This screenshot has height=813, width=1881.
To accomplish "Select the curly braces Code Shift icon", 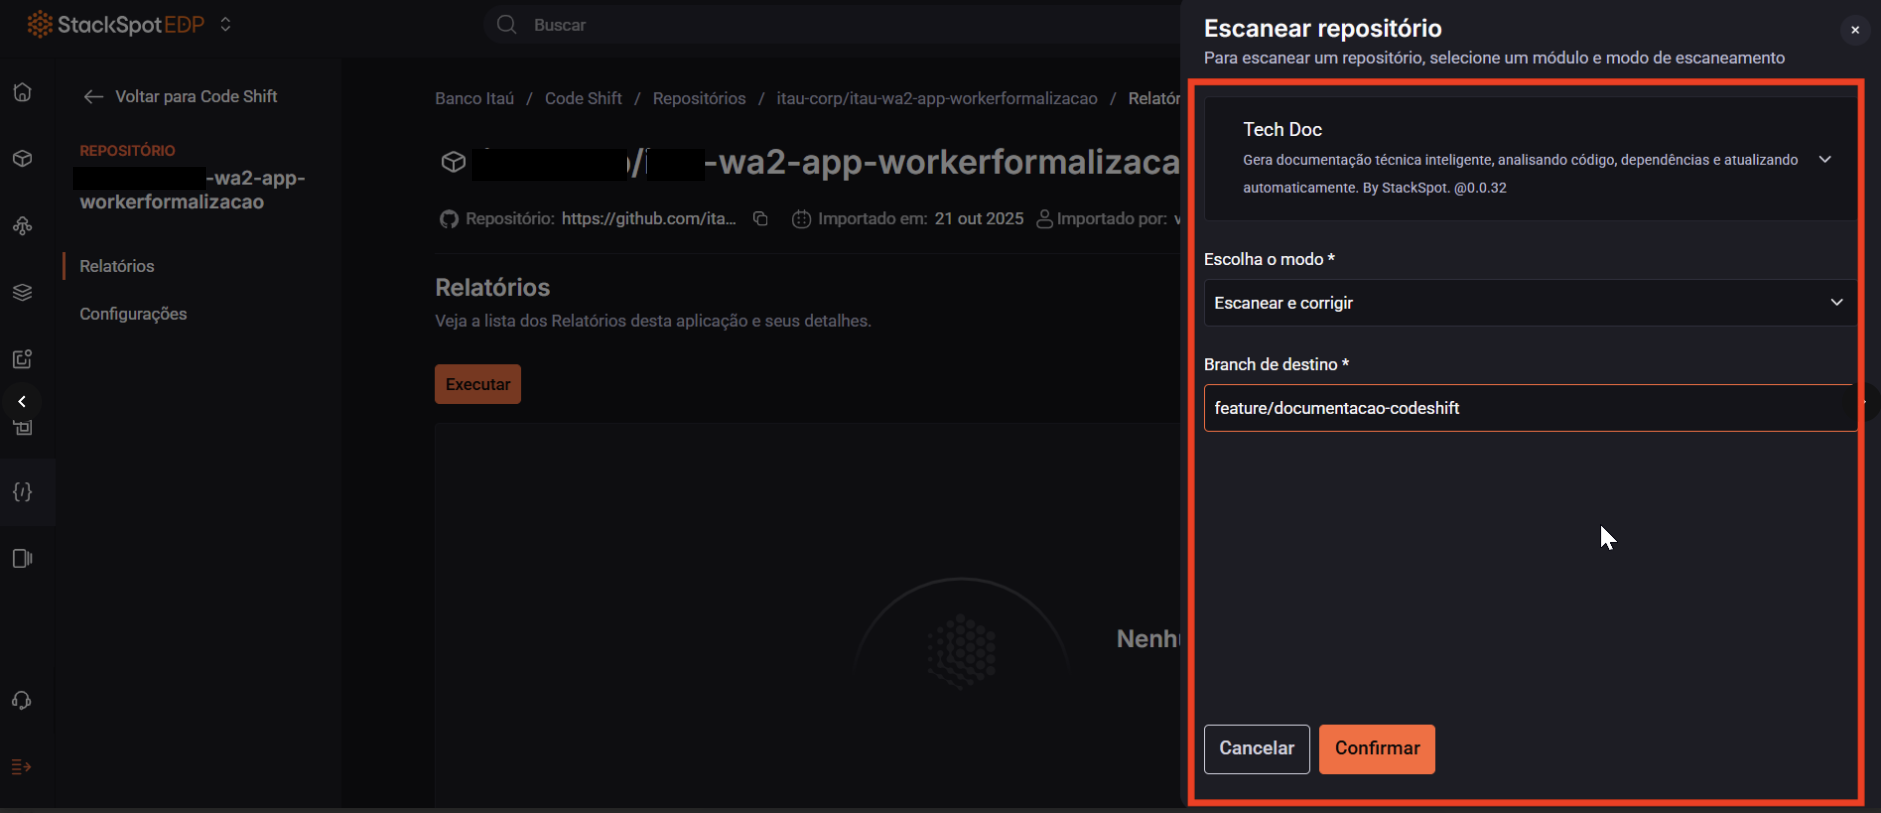I will point(22,492).
